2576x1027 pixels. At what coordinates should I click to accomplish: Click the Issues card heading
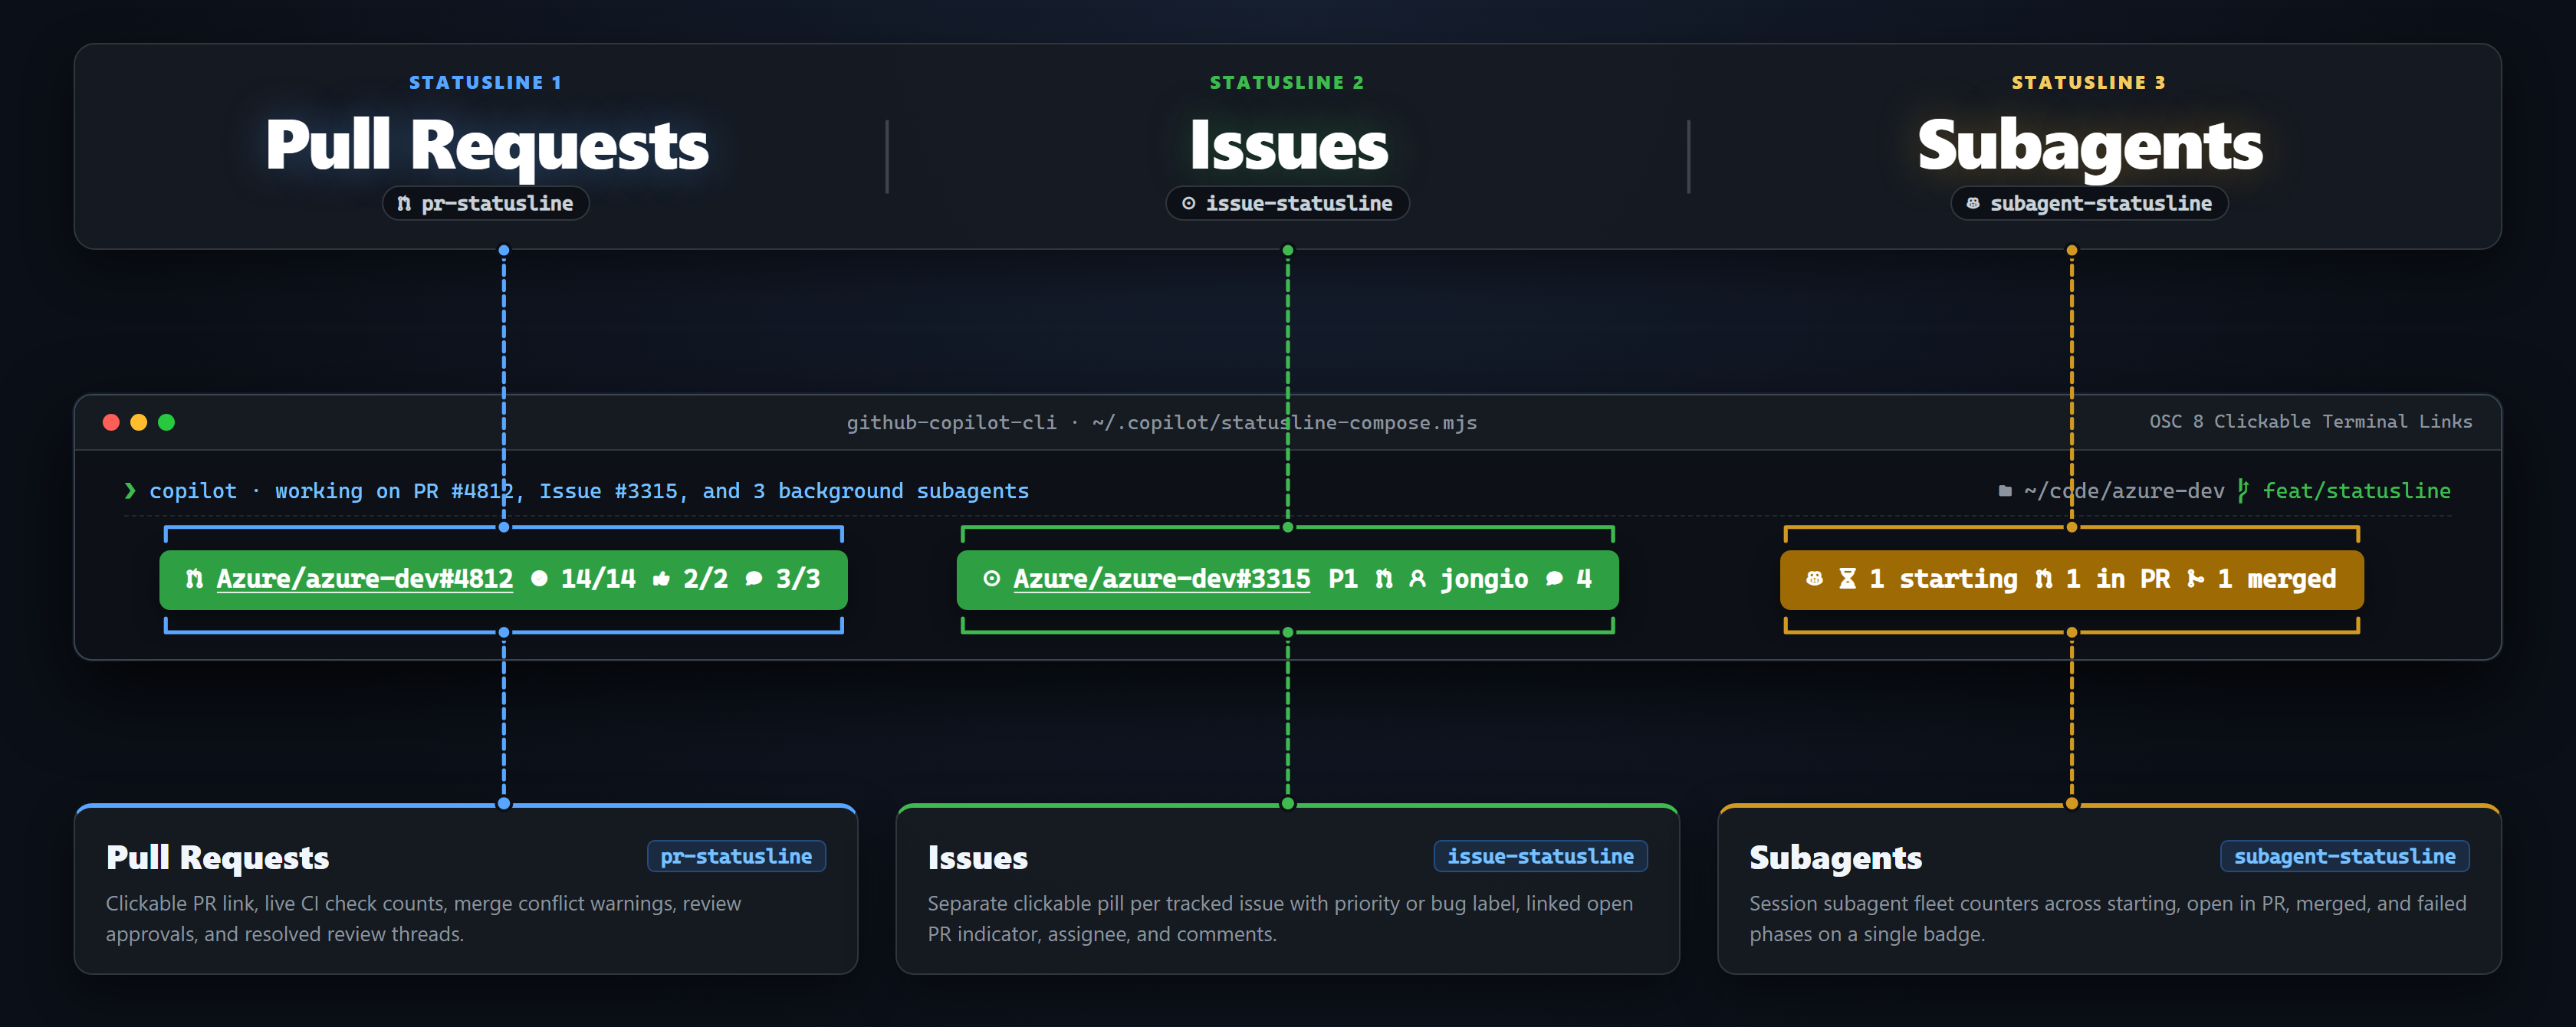click(x=977, y=858)
